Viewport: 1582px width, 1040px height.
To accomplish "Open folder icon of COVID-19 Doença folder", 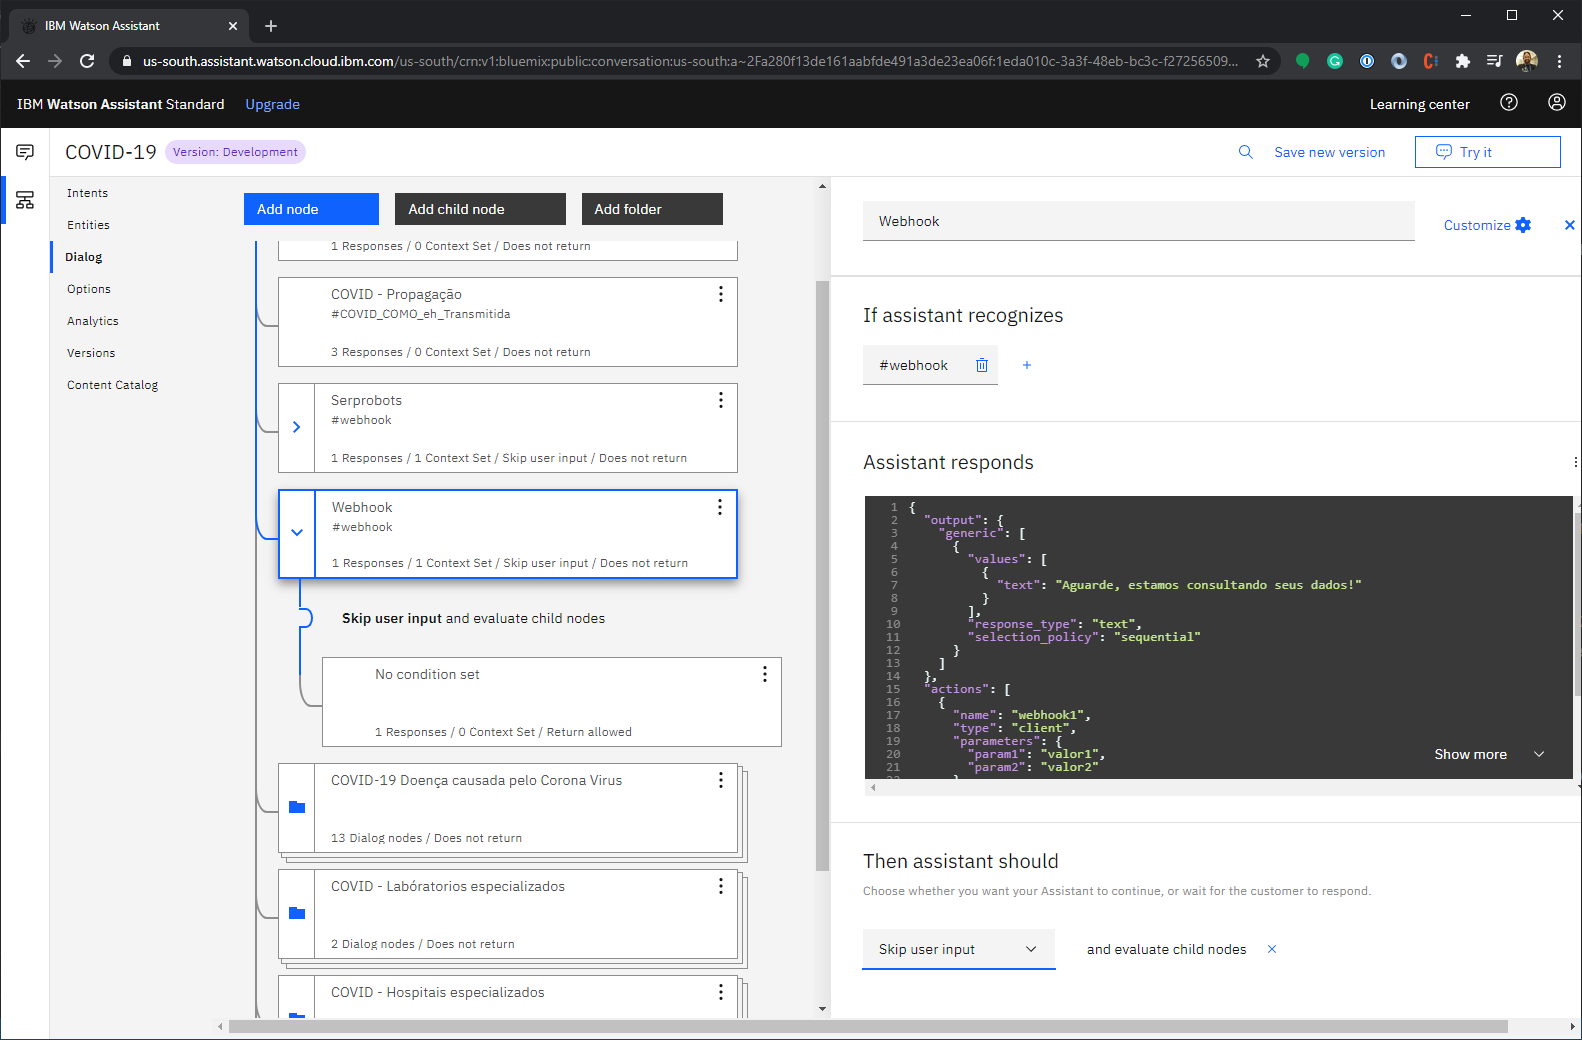I will pyautogui.click(x=297, y=807).
